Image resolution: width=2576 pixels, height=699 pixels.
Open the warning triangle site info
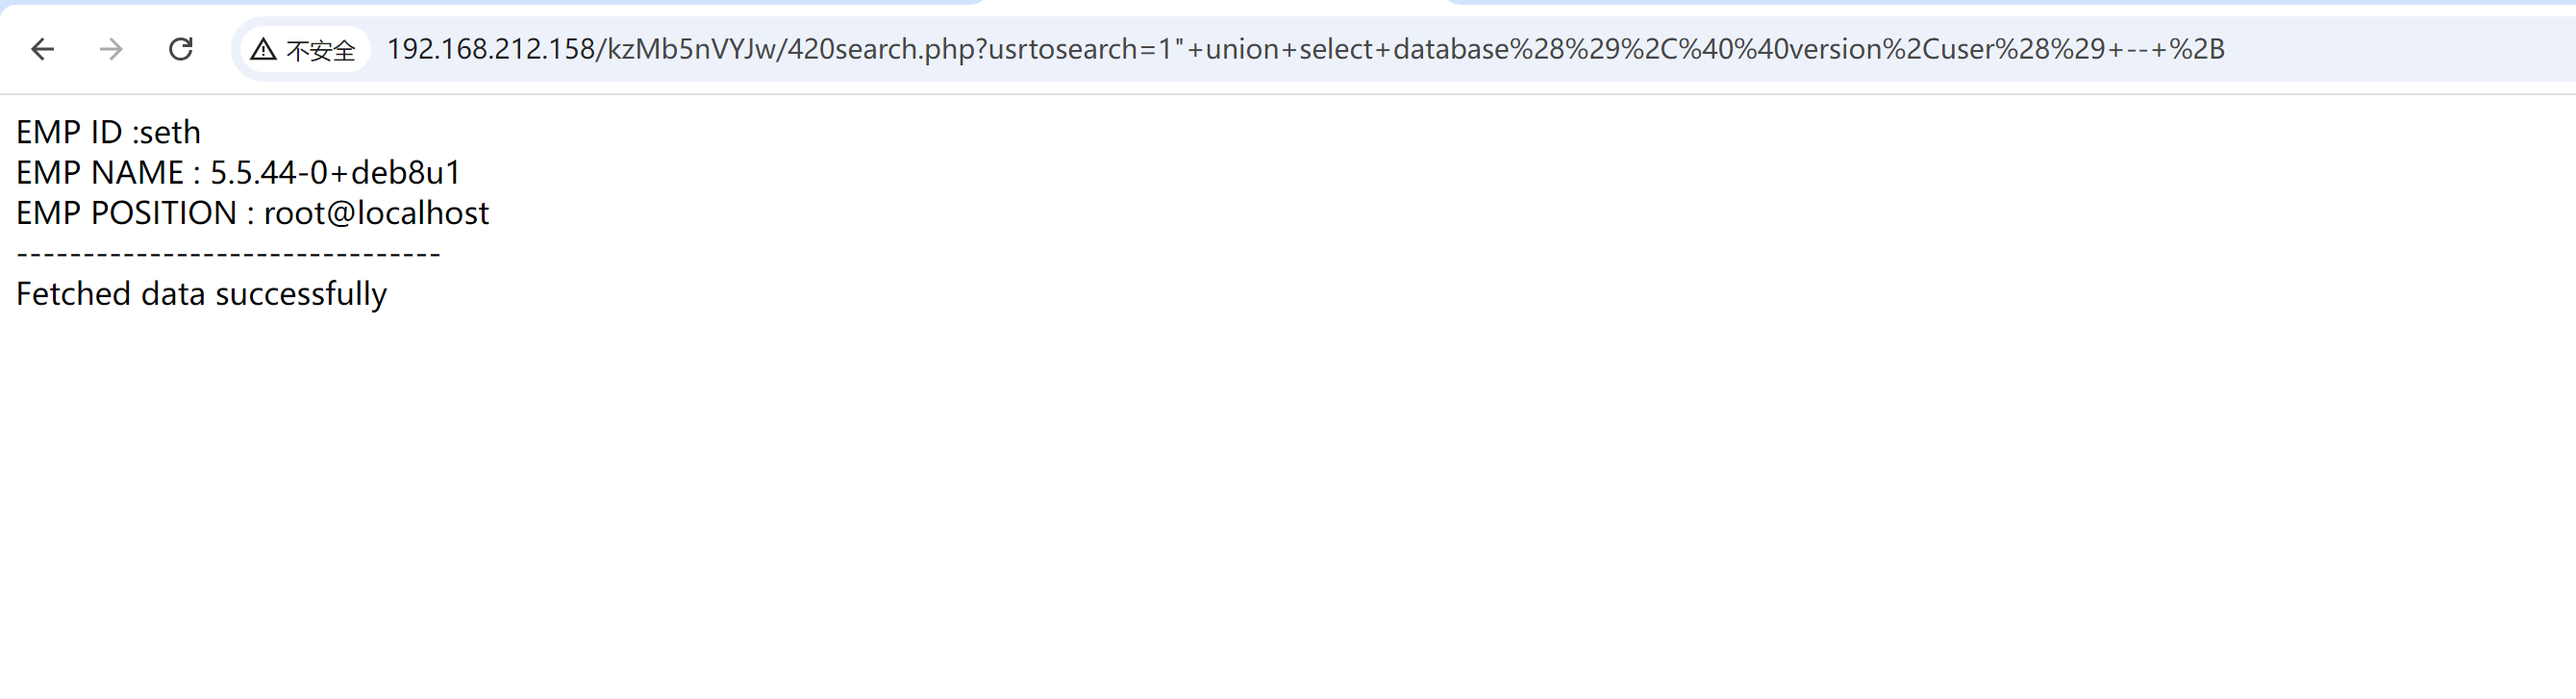tap(263, 49)
